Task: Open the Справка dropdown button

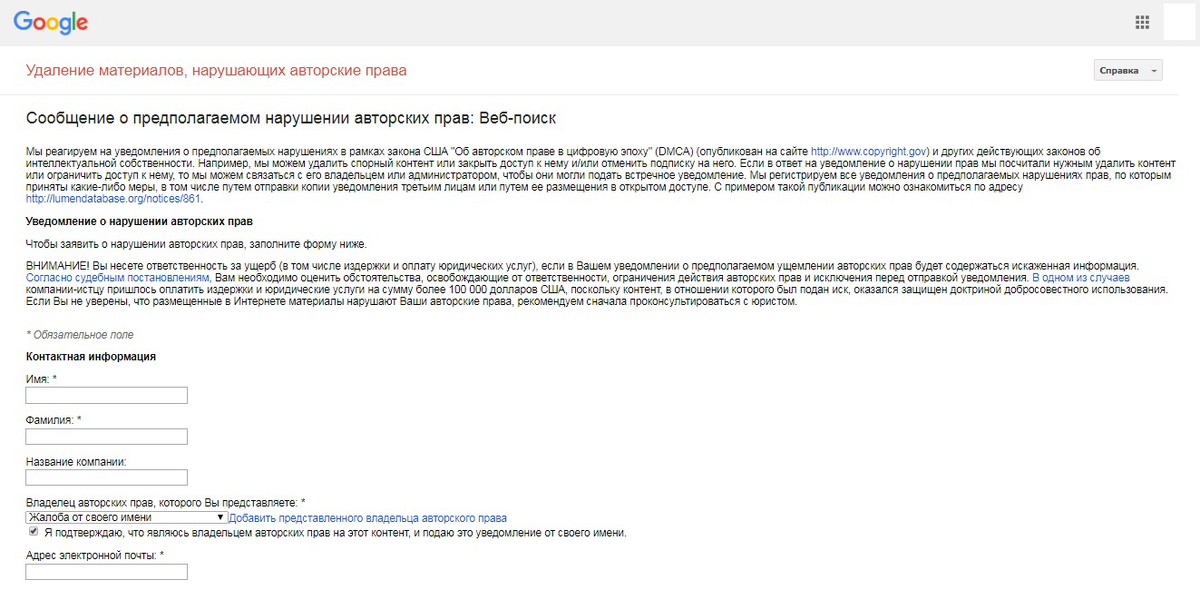Action: pos(1129,71)
